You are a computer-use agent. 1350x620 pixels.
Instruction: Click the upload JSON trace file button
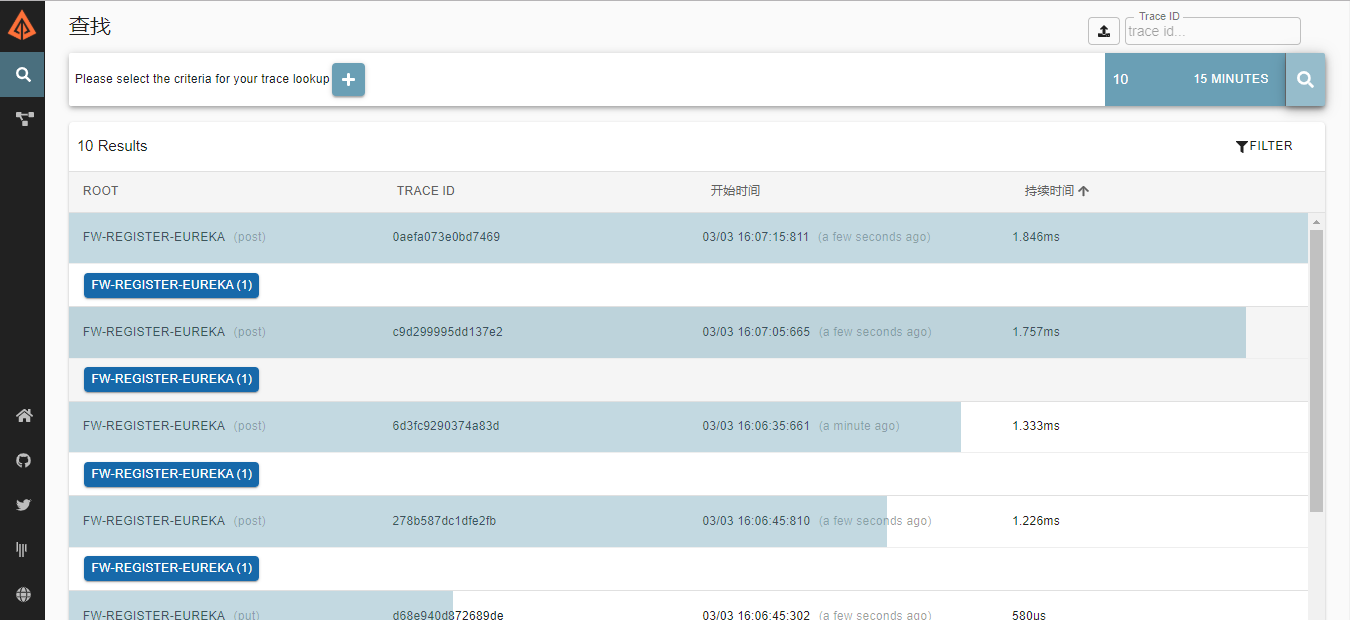tap(1103, 31)
